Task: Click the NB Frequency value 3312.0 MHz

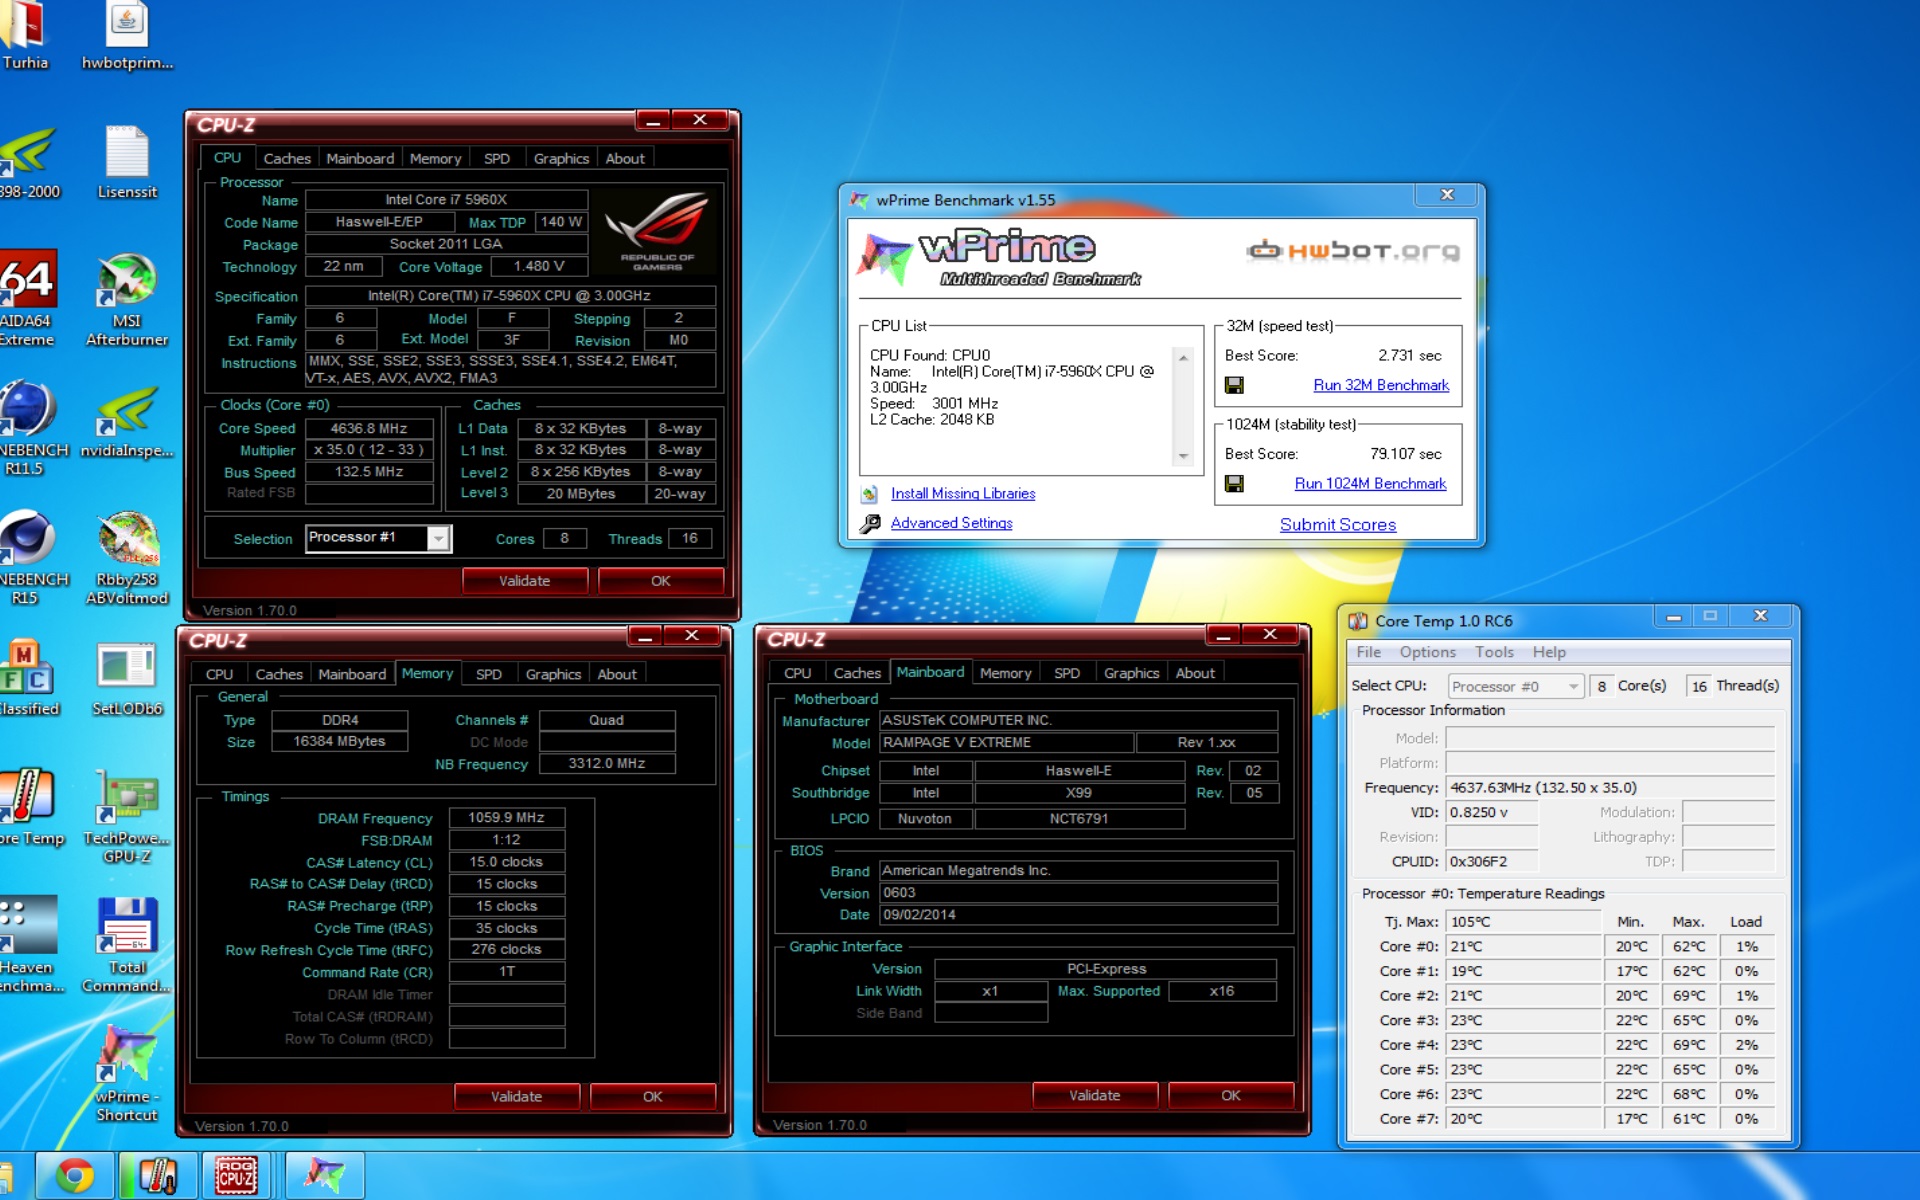Action: 607,764
